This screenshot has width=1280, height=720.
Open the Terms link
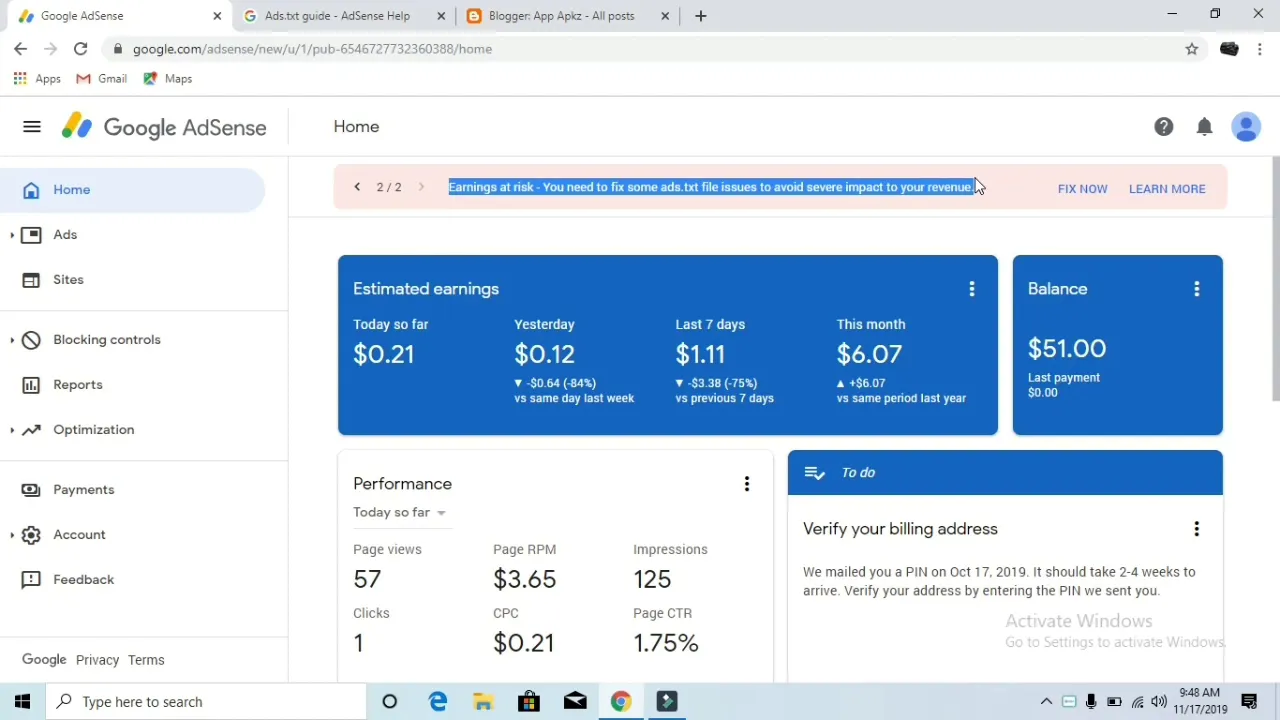146,660
